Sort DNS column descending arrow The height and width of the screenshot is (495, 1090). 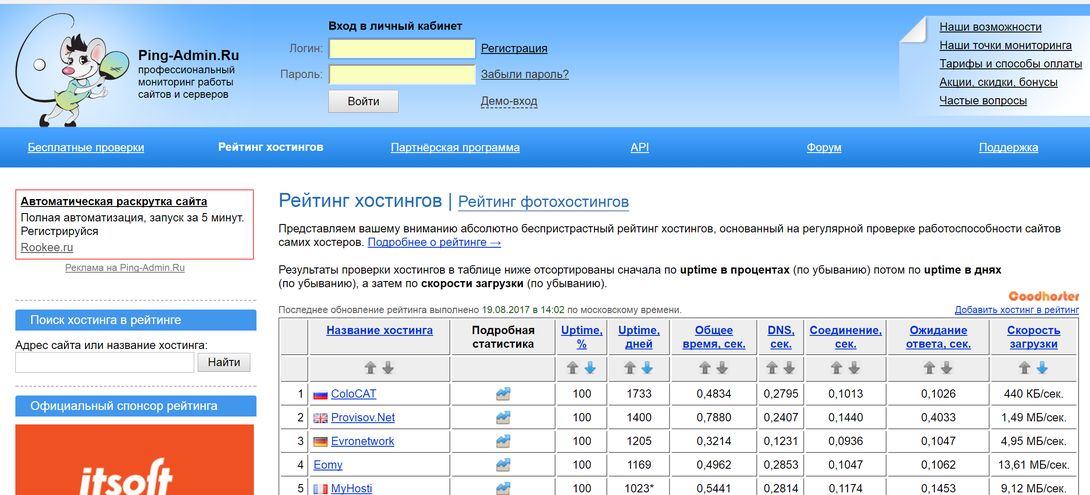pos(788,368)
